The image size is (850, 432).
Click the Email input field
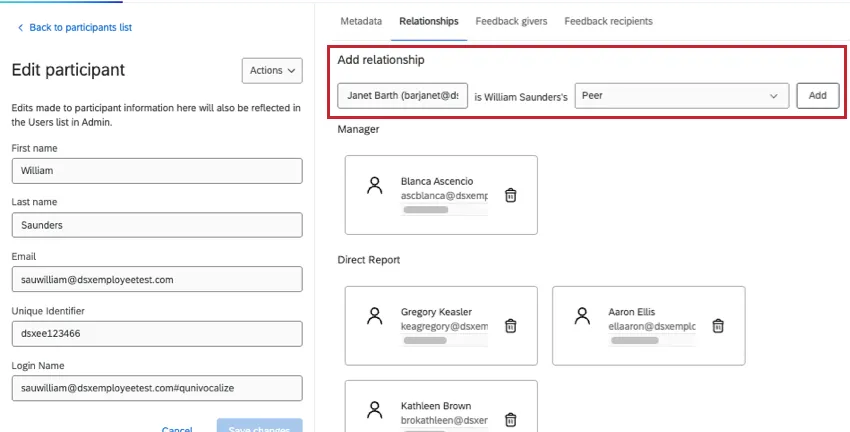point(157,279)
